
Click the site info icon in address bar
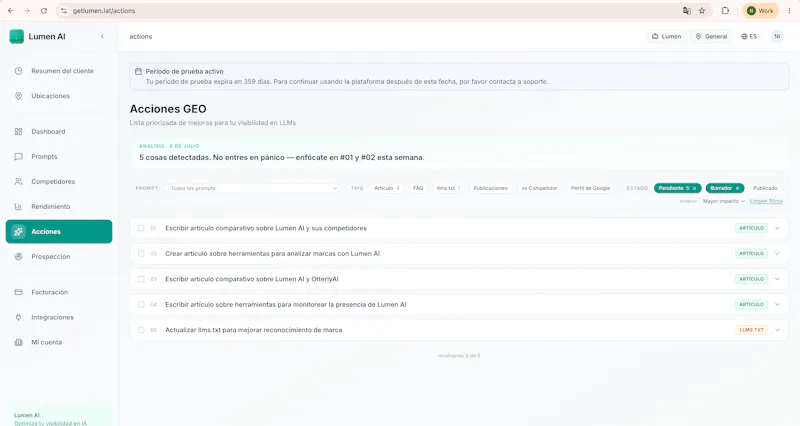(63, 11)
